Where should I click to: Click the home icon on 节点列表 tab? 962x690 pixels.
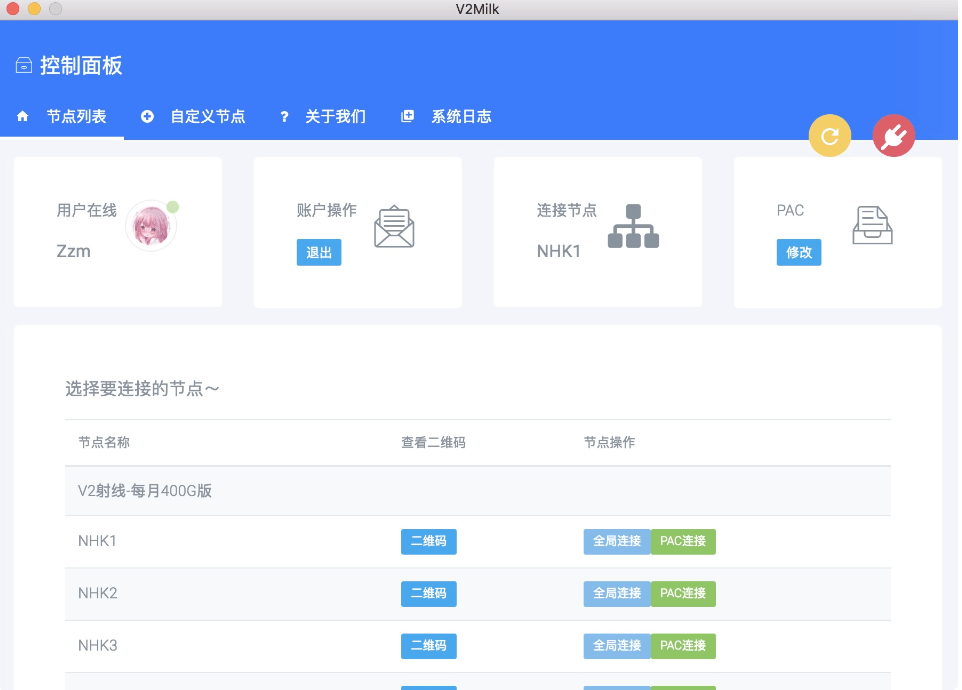click(x=22, y=117)
